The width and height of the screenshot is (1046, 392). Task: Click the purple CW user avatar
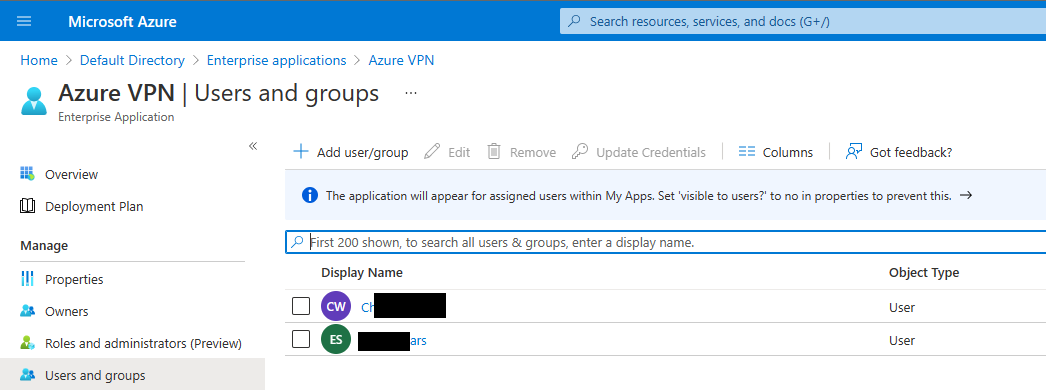[x=336, y=307]
